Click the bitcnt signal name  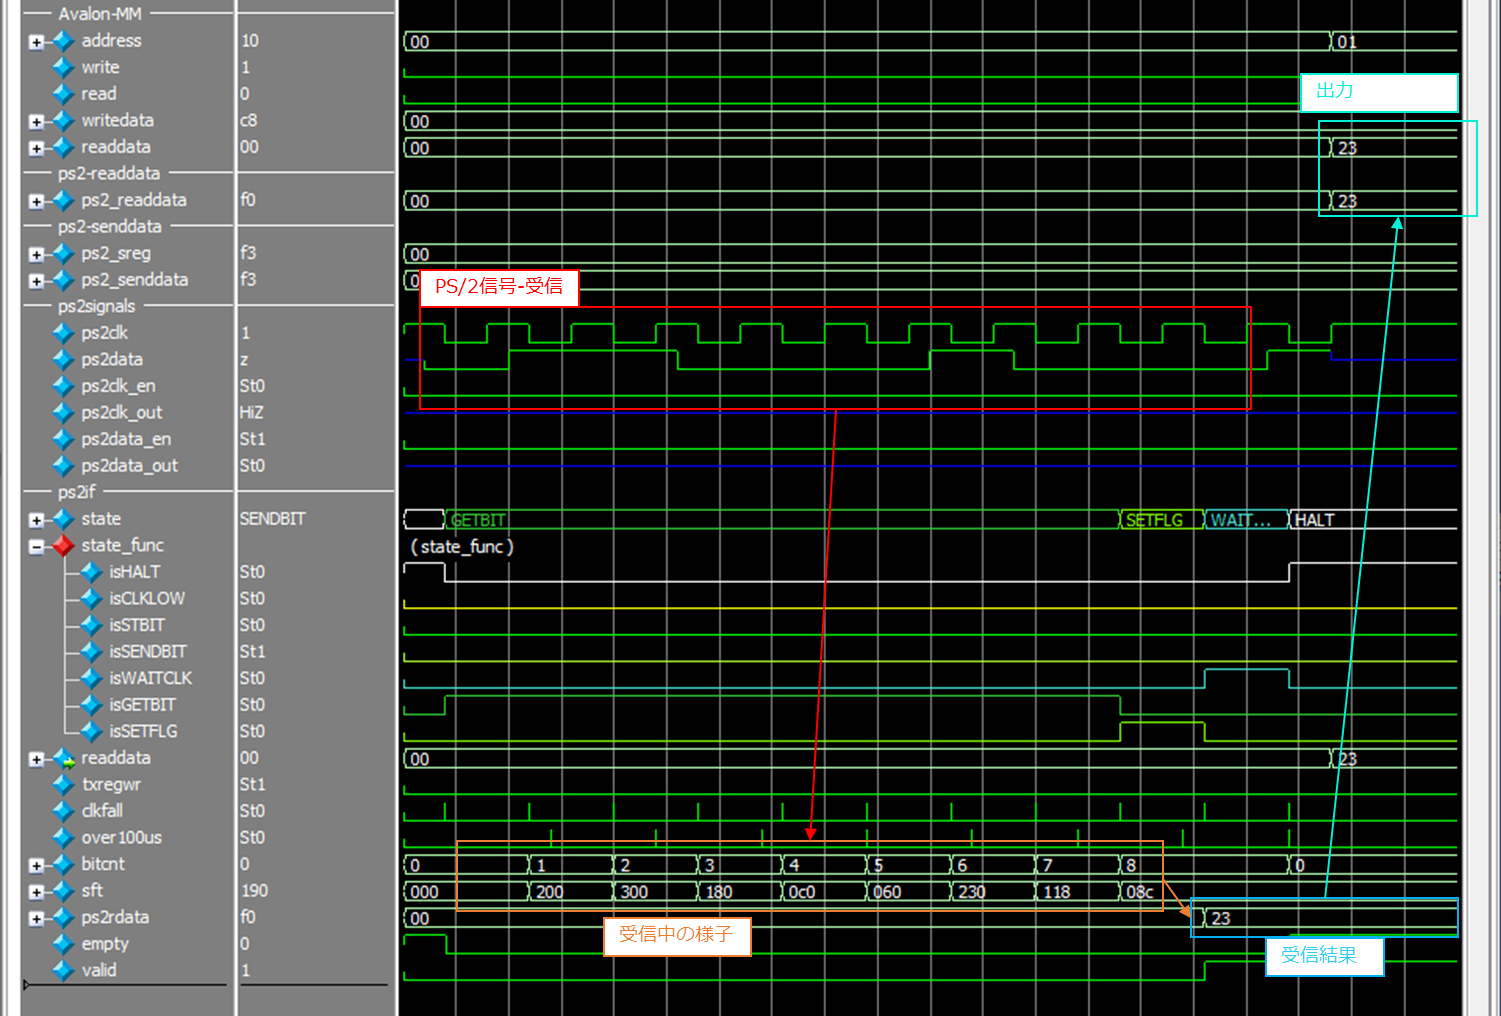point(103,864)
